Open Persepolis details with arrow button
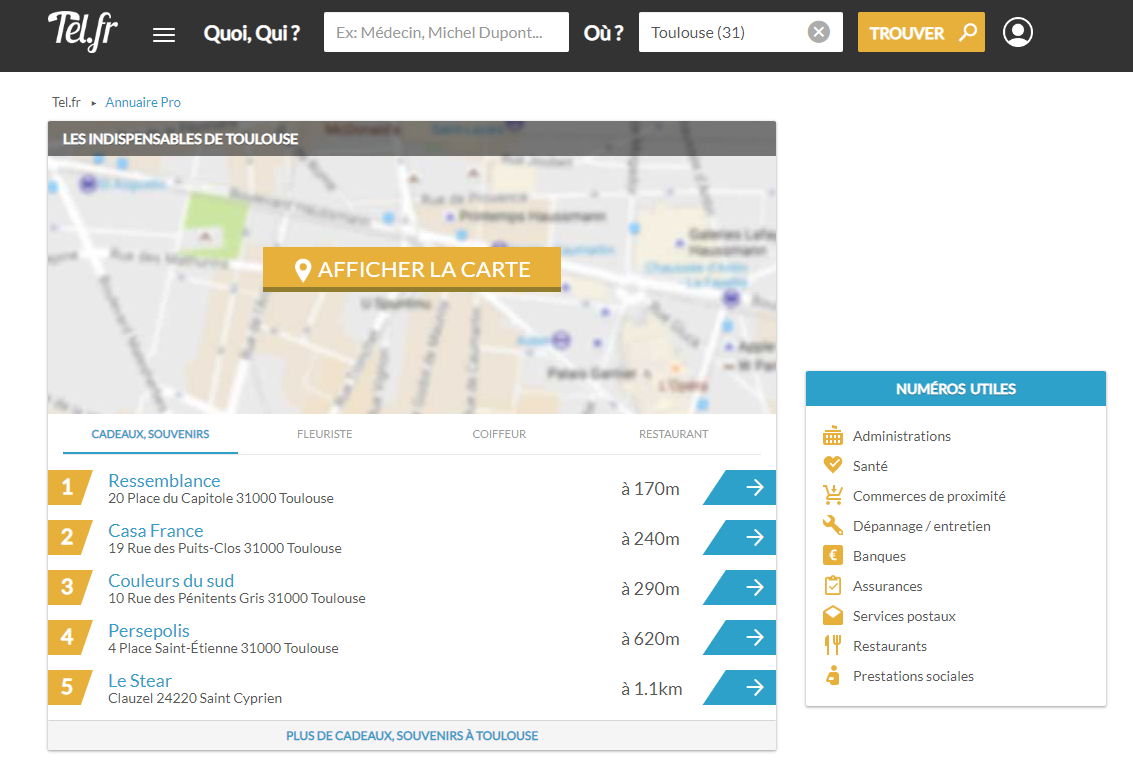1133x763 pixels. (x=747, y=638)
